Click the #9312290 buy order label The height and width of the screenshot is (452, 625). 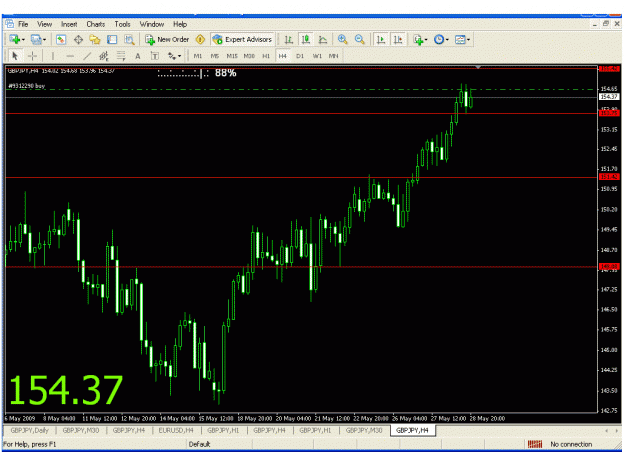[x=27, y=86]
